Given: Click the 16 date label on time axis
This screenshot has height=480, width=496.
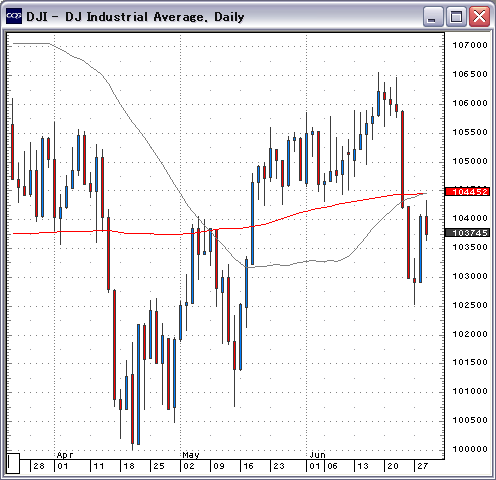Looking at the screenshot, I should pos(248,466).
